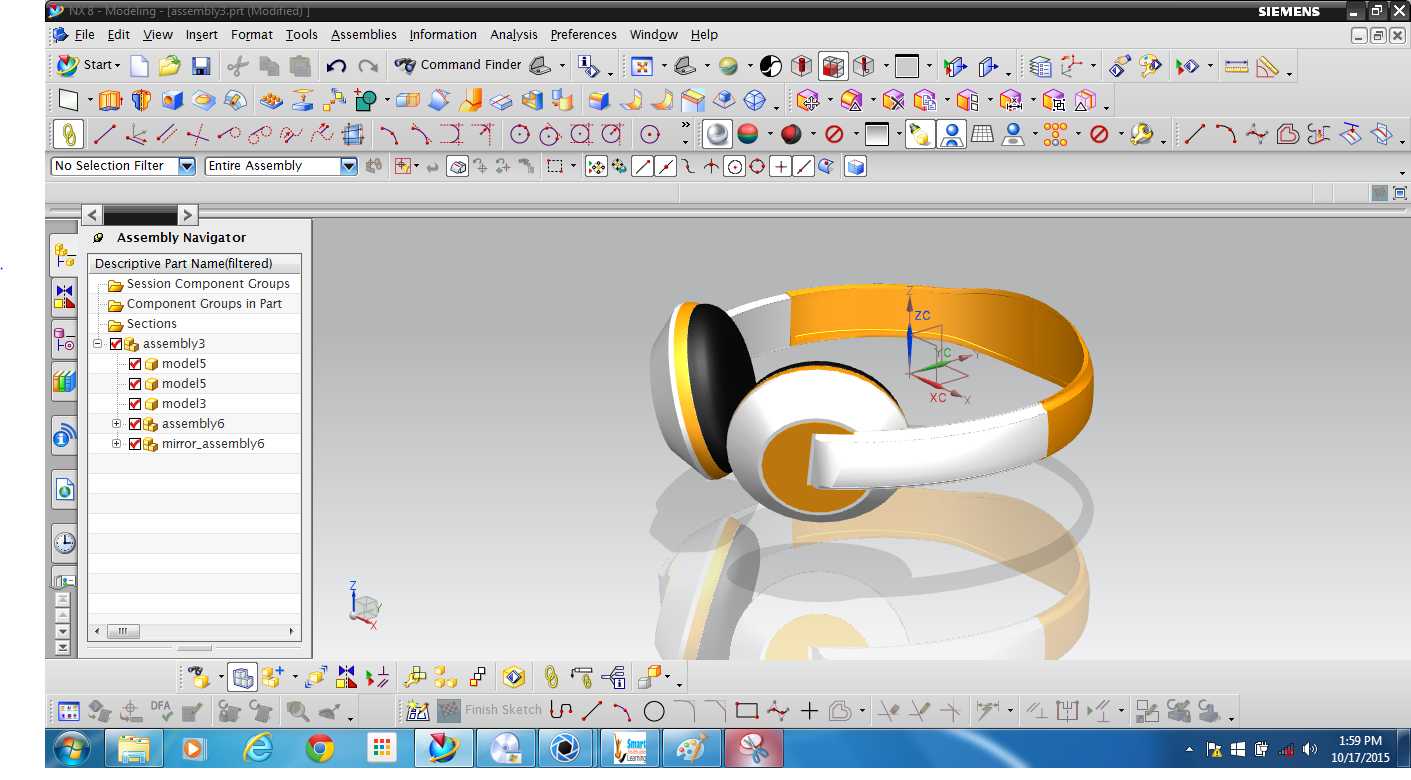Click the Measure Distance ruler icon
This screenshot has width=1411, height=780.
tap(1237, 66)
